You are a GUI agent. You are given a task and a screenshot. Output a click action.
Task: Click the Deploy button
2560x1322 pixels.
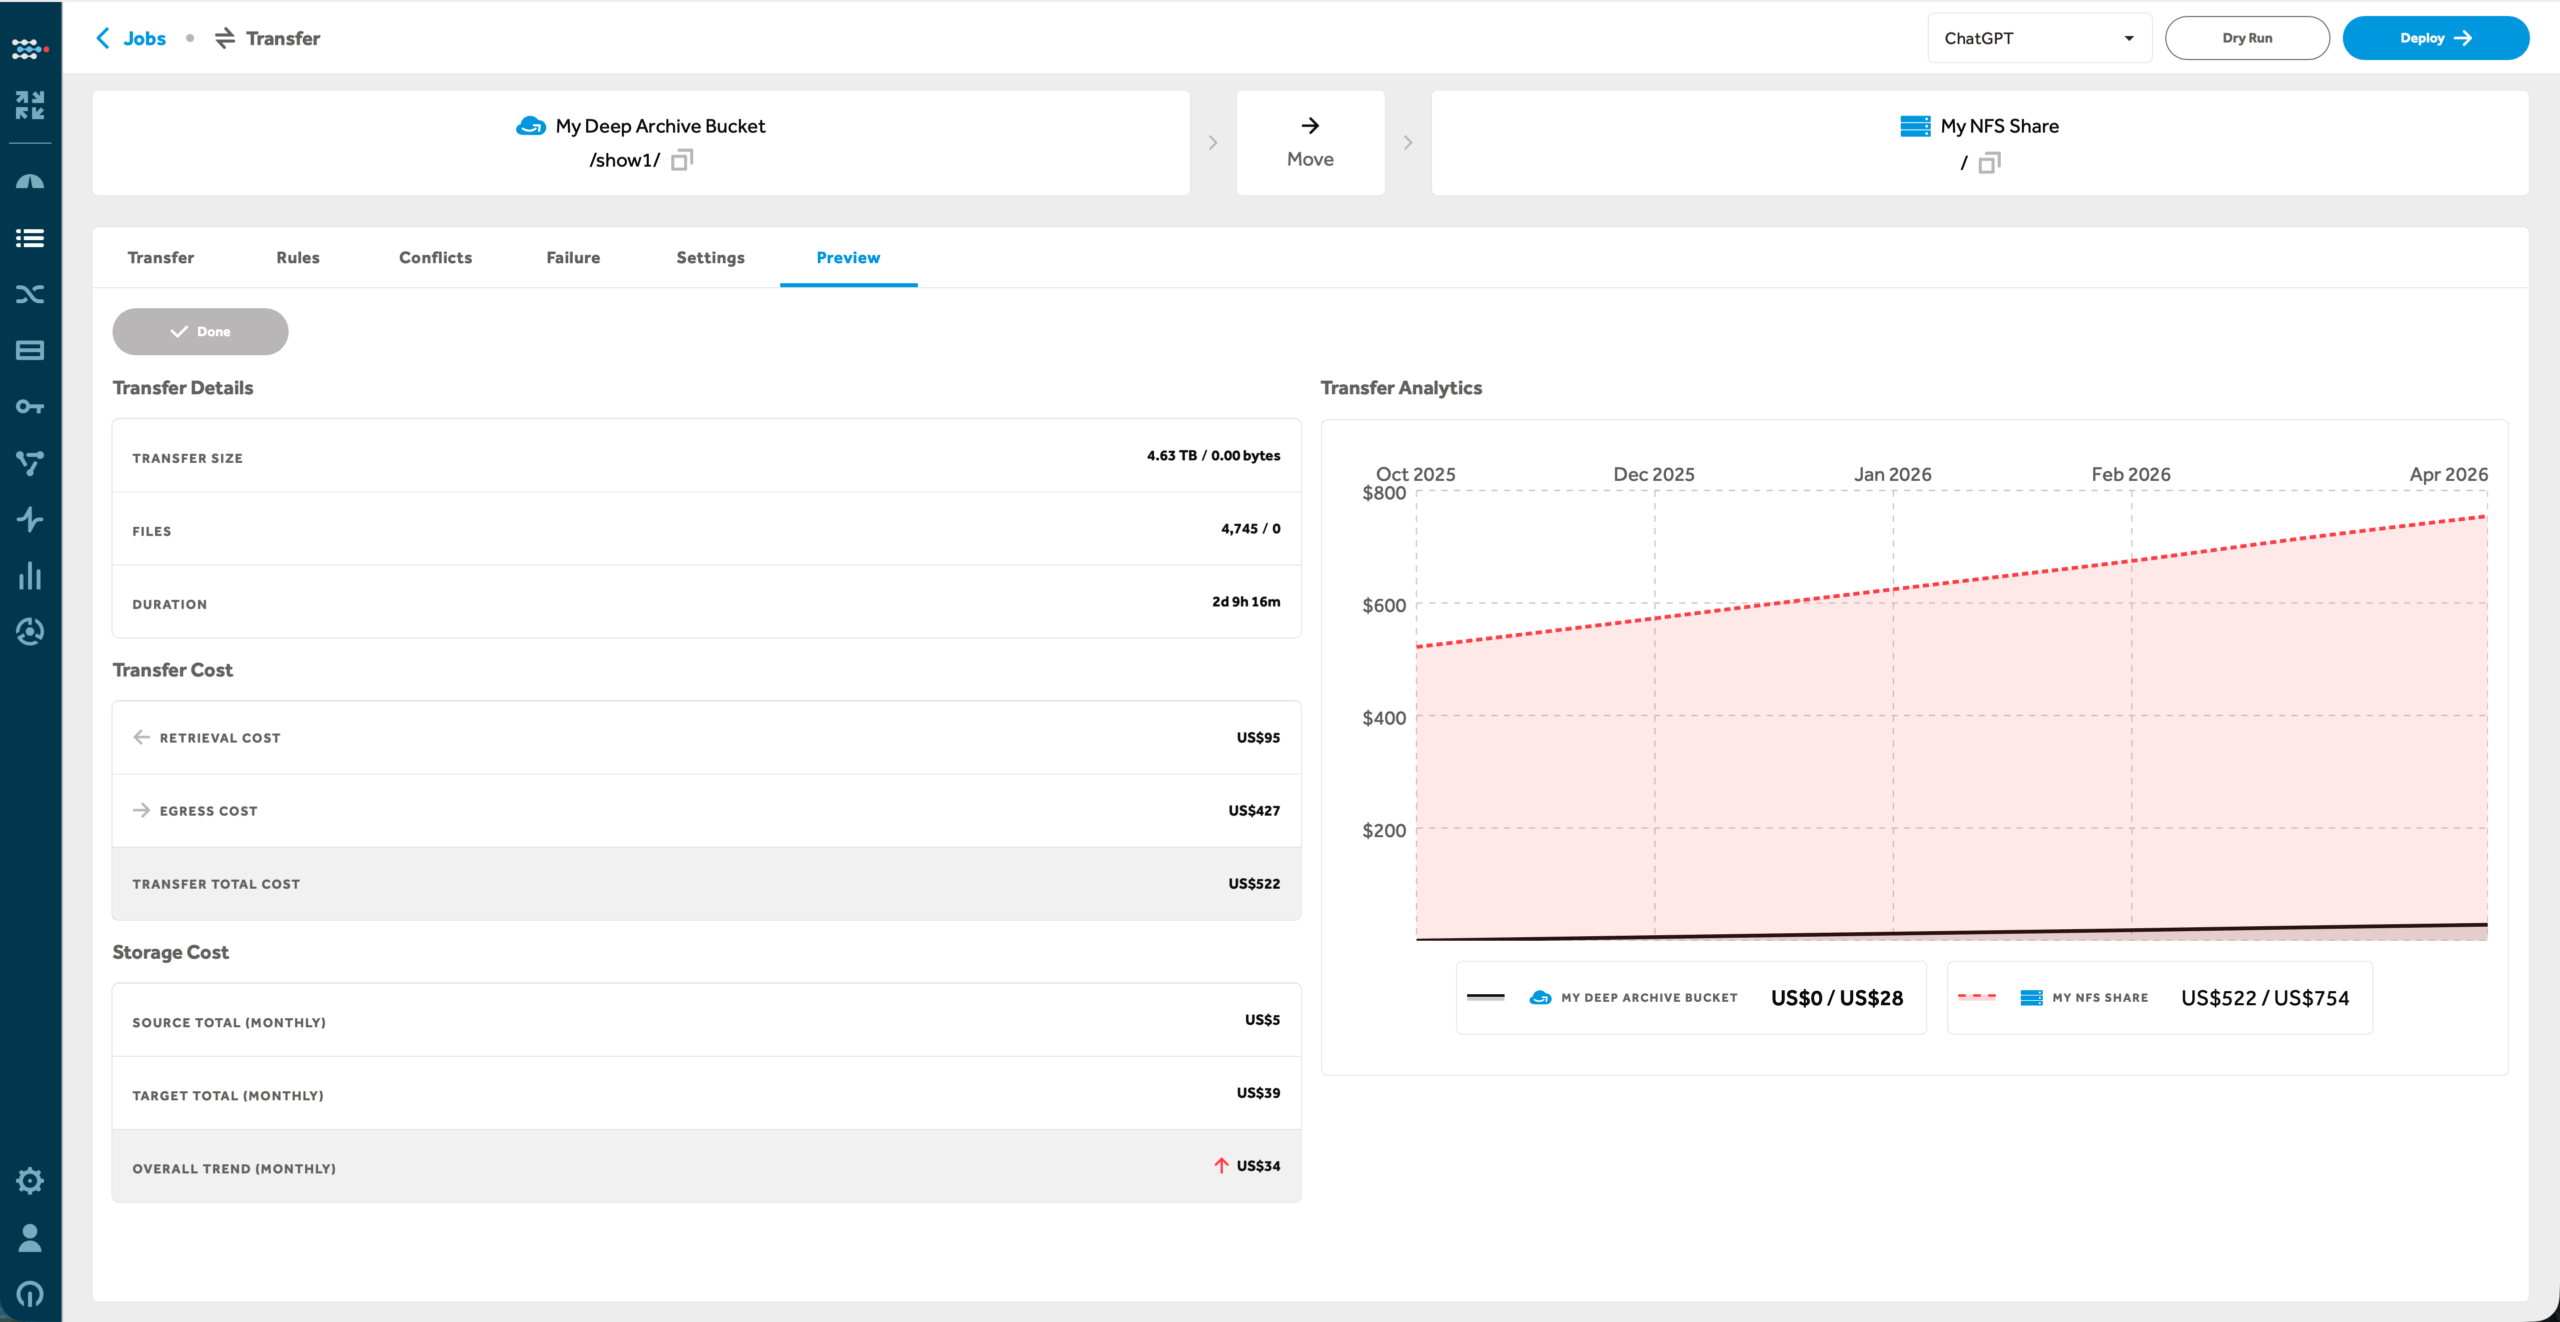(x=2435, y=37)
